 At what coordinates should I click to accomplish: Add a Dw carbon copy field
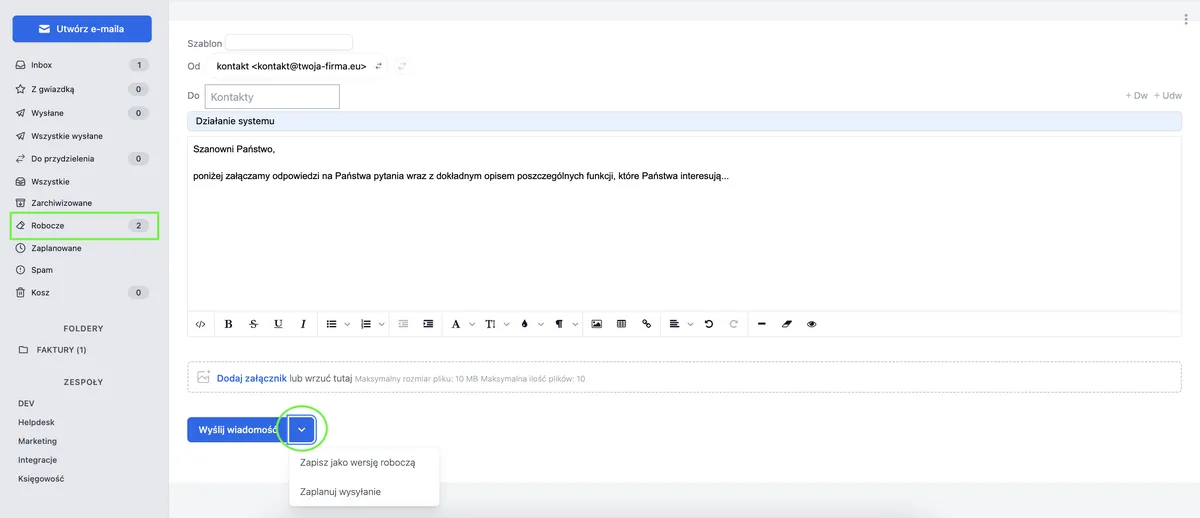click(x=1137, y=96)
